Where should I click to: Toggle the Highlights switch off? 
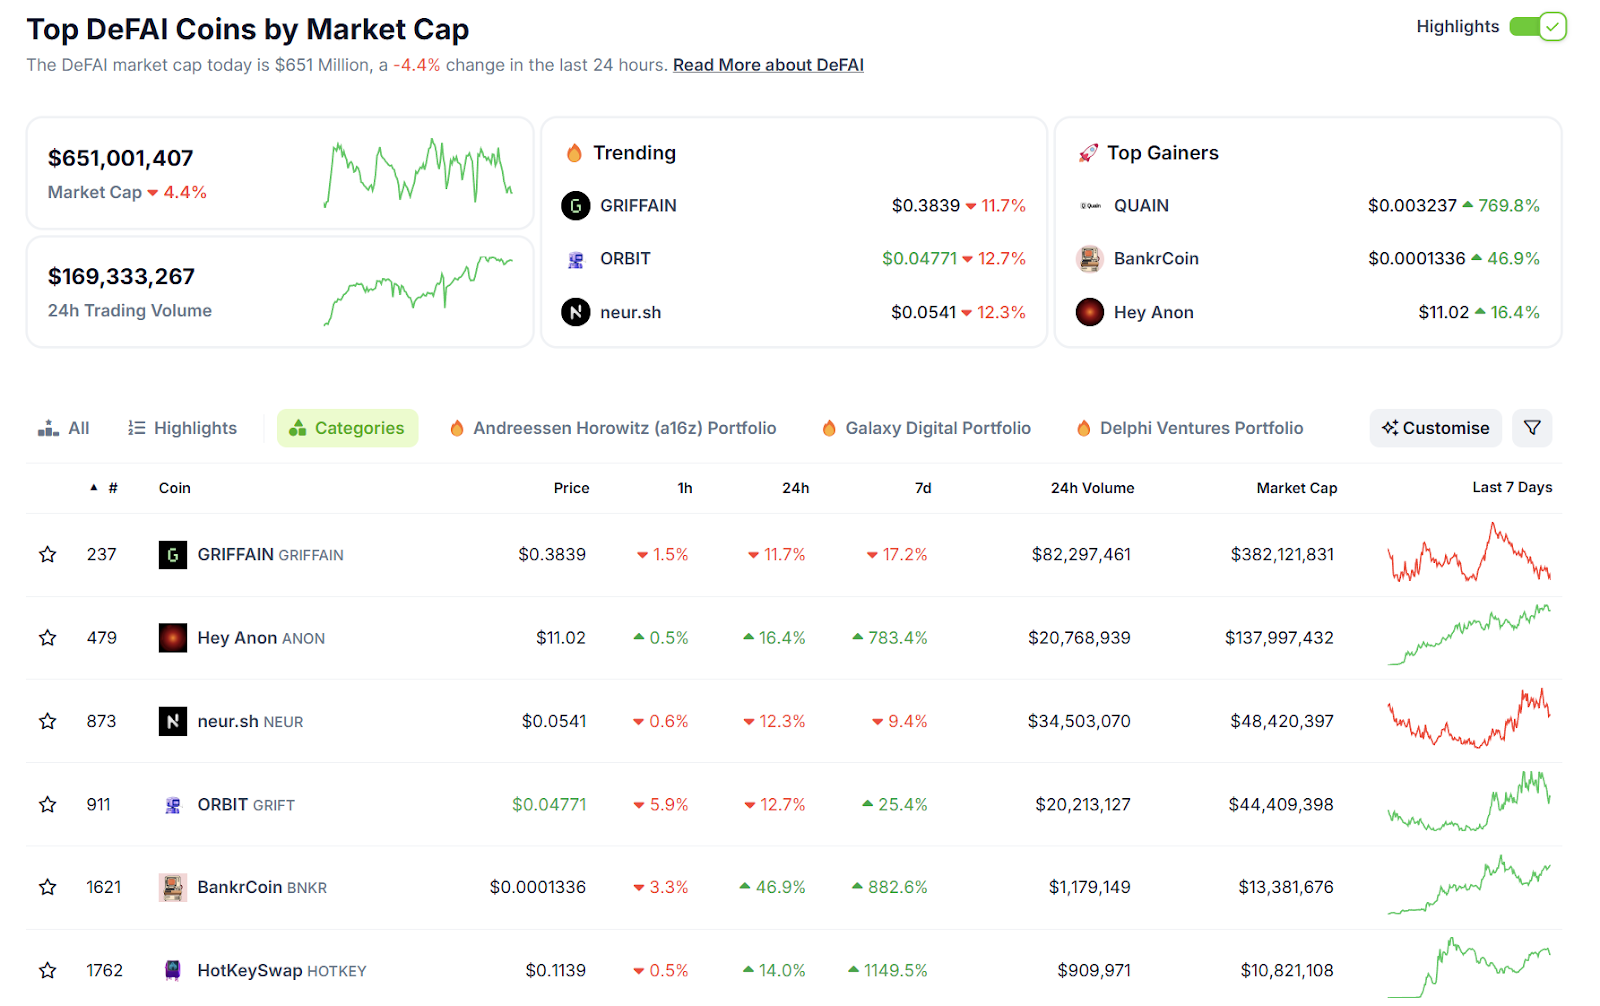pyautogui.click(x=1537, y=27)
